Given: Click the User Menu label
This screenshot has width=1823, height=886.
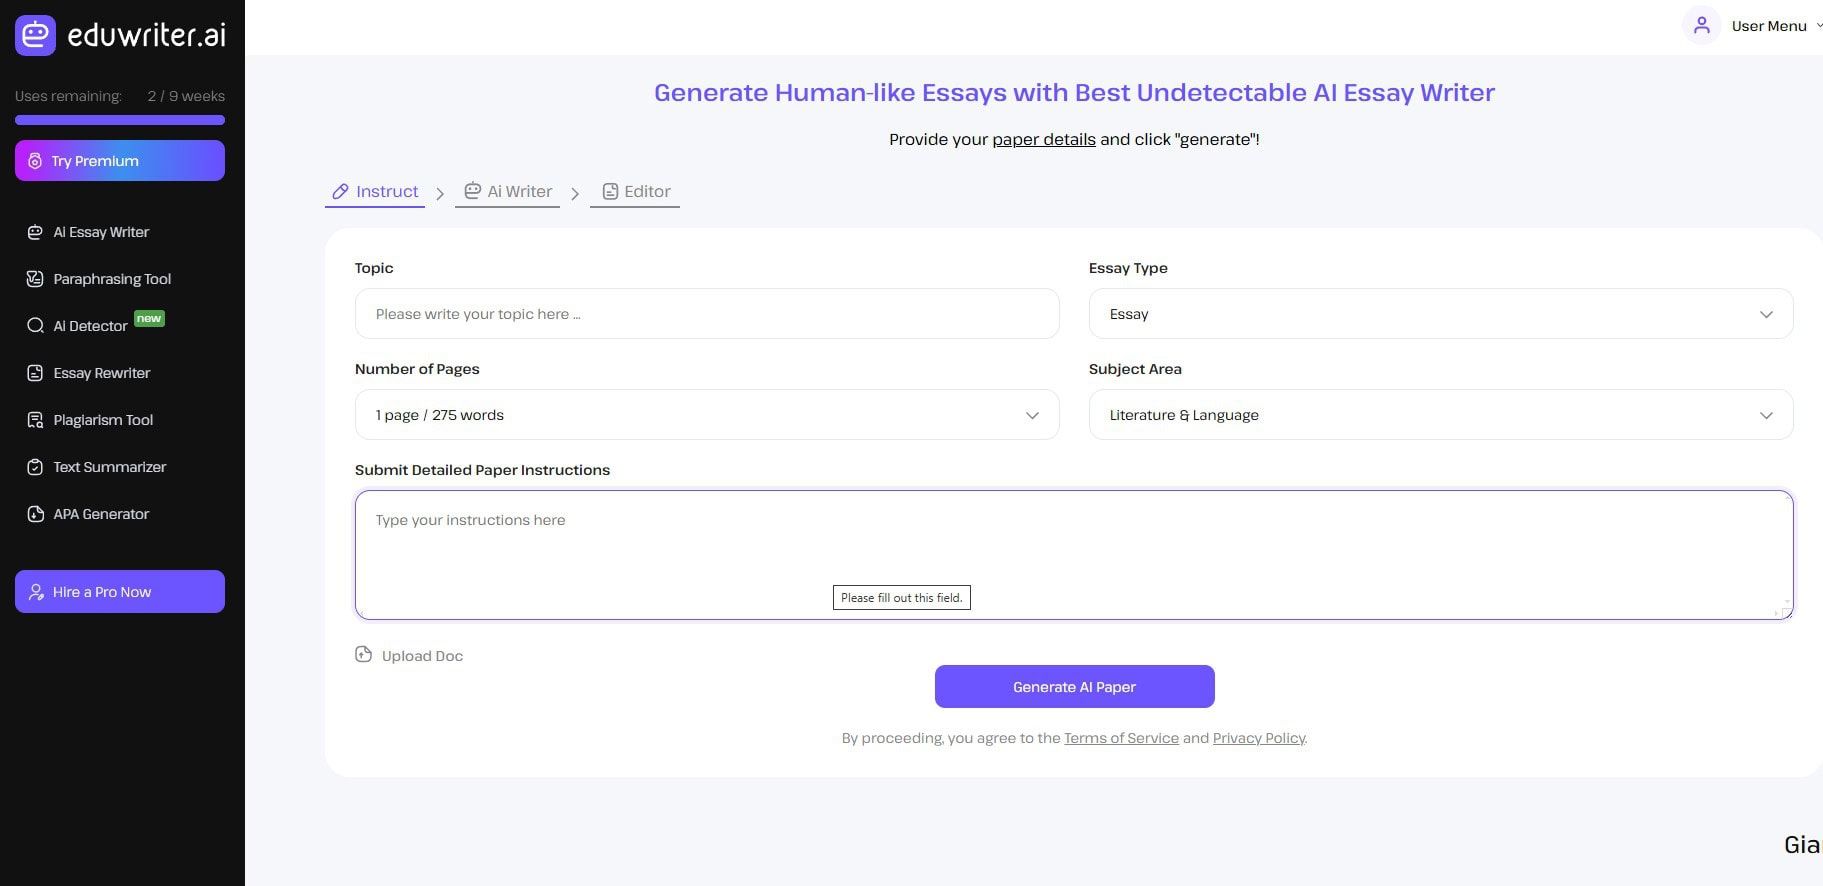Looking at the screenshot, I should pos(1769,26).
